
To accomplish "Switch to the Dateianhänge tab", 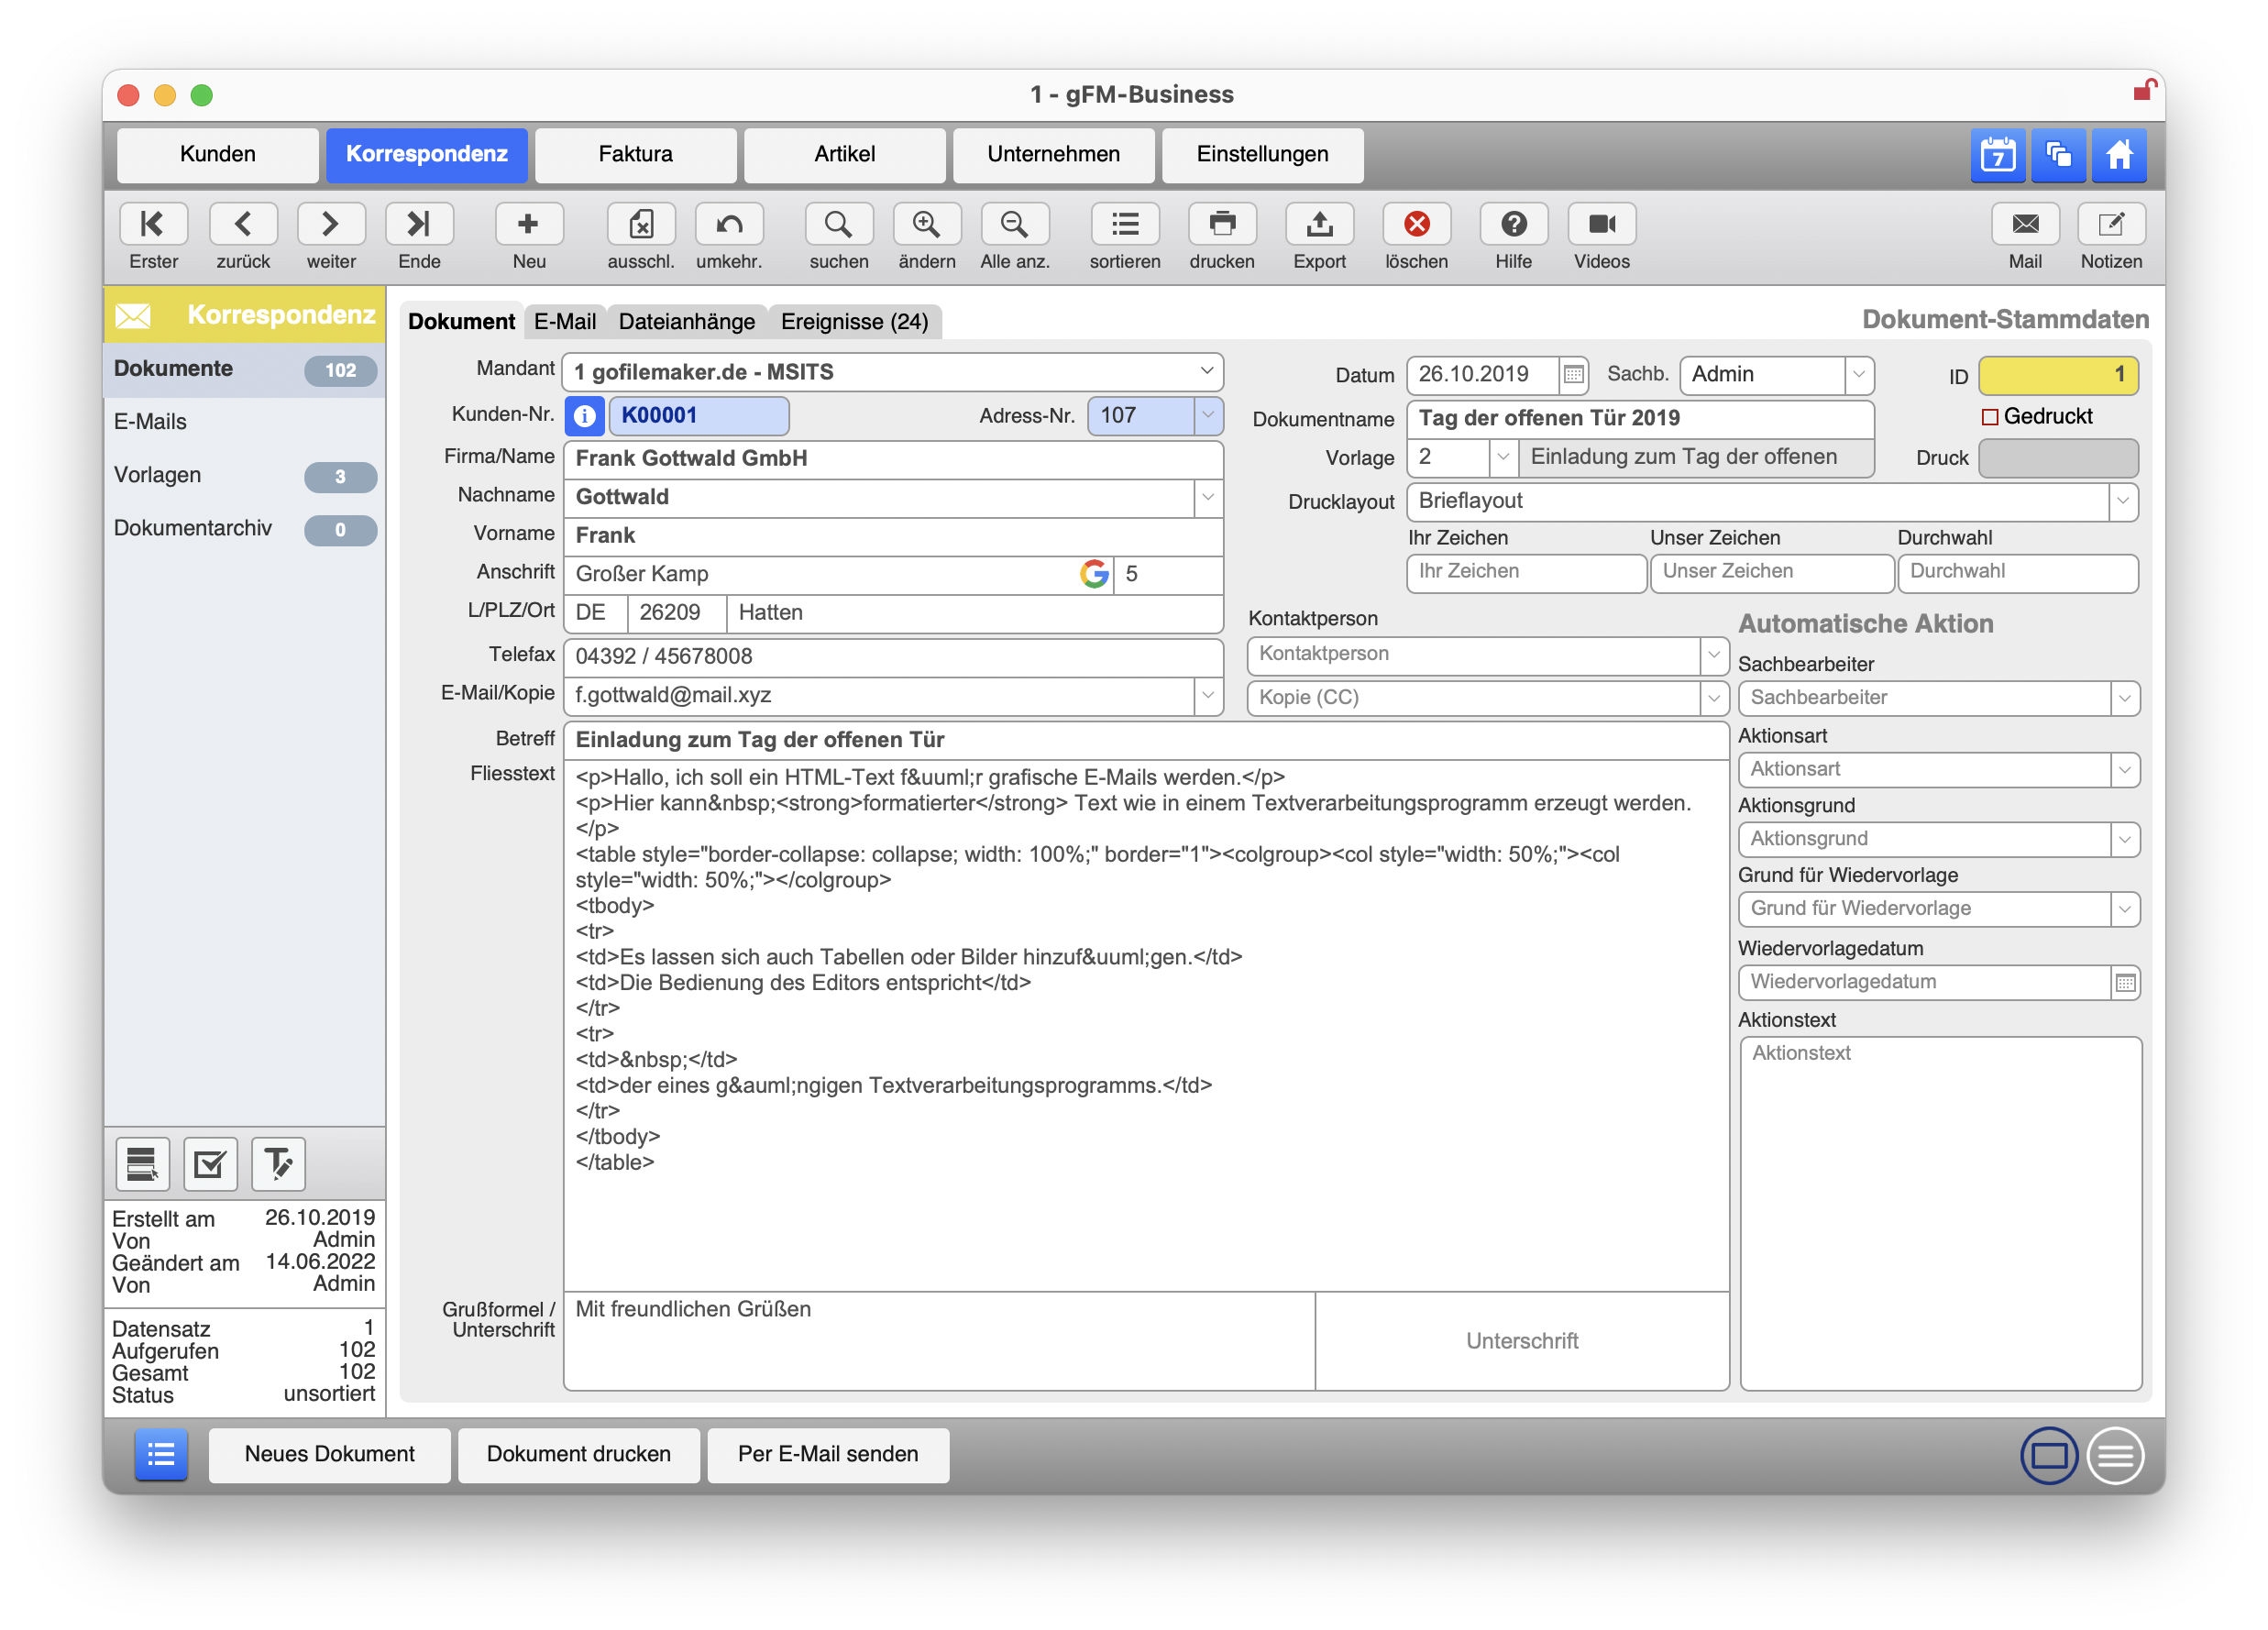I will click(x=686, y=322).
